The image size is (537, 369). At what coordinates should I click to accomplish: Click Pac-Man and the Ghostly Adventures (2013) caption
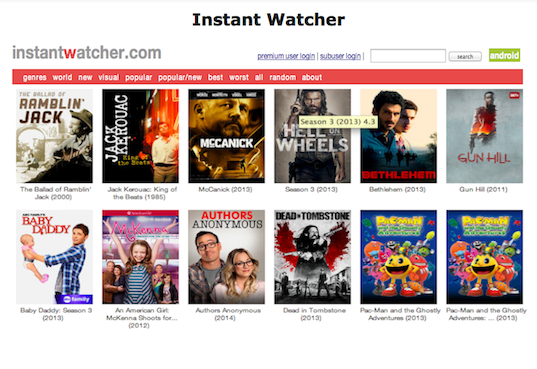coord(399,314)
